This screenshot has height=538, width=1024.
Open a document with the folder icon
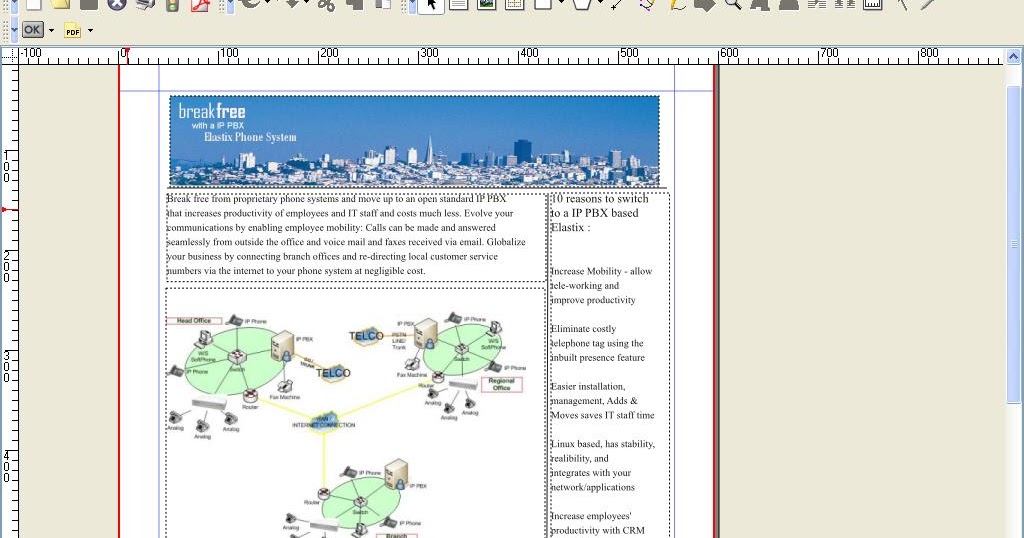click(61, 4)
